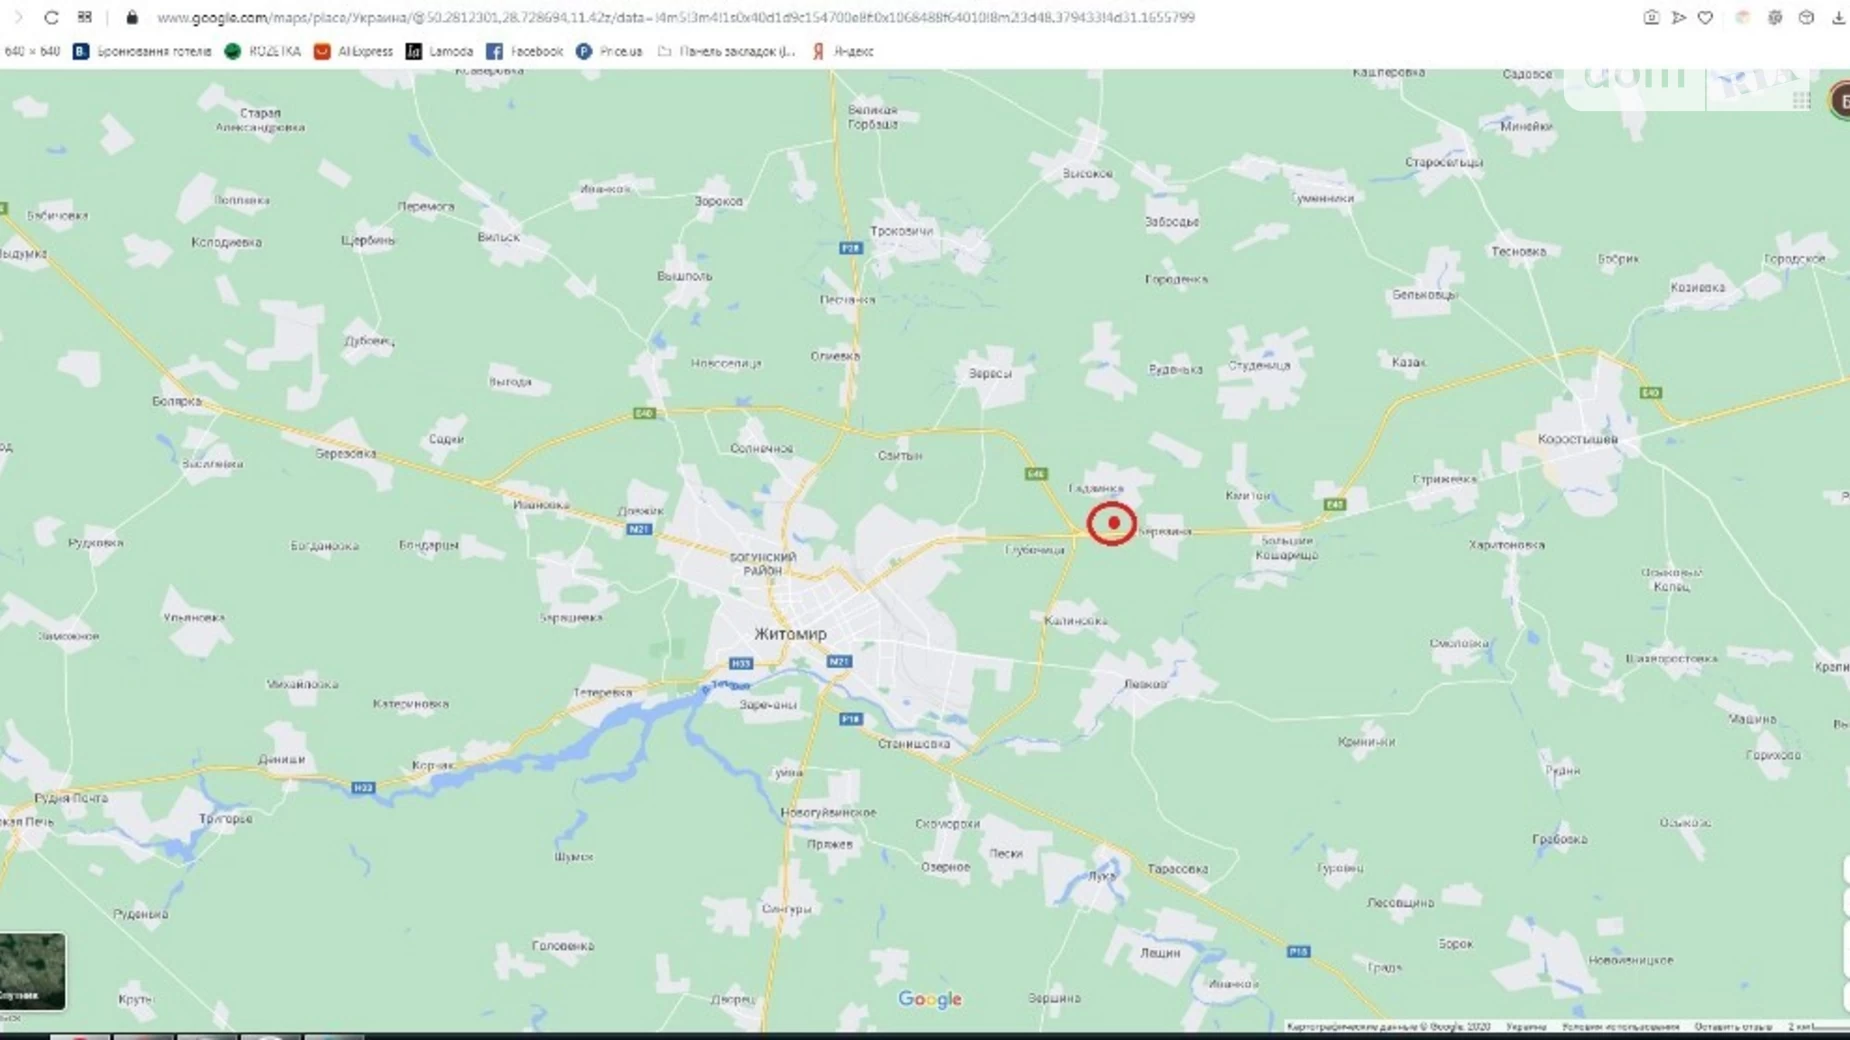Take a snapshot with the camera icon
This screenshot has height=1040, width=1850.
[x=1651, y=17]
